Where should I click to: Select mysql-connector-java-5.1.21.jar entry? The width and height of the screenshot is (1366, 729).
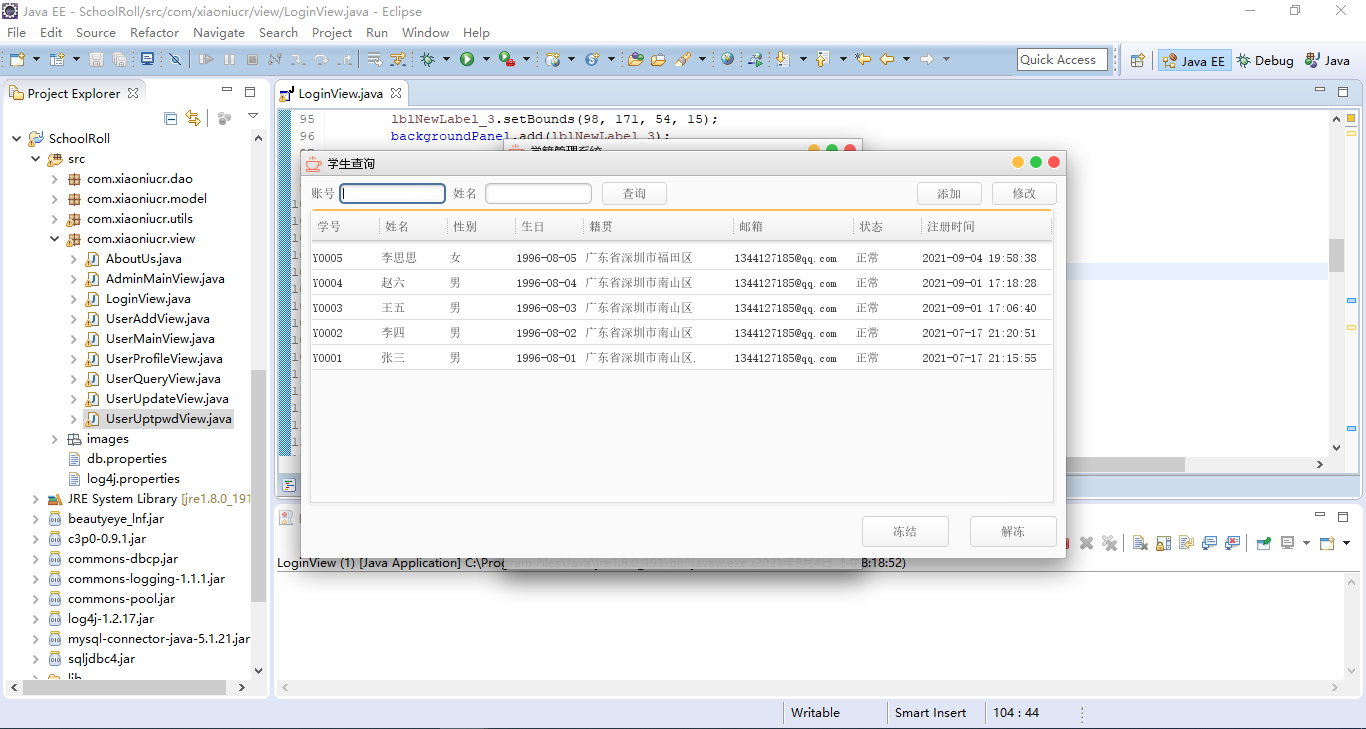pyautogui.click(x=159, y=639)
